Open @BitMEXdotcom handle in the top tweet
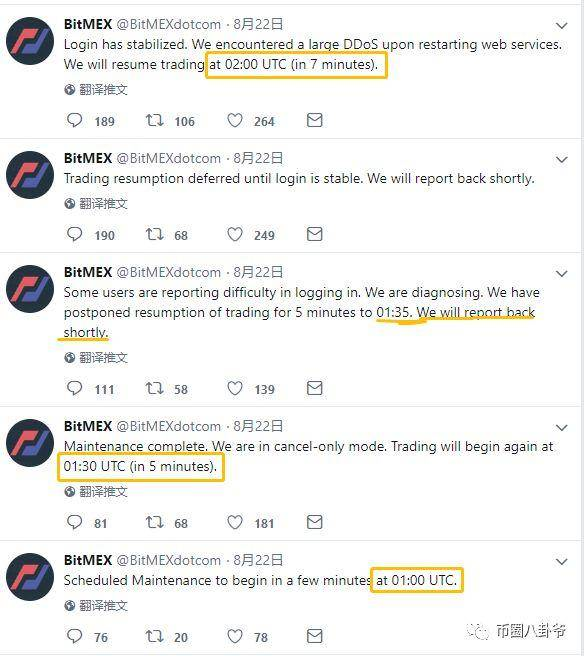This screenshot has width=584, height=656. point(169,24)
